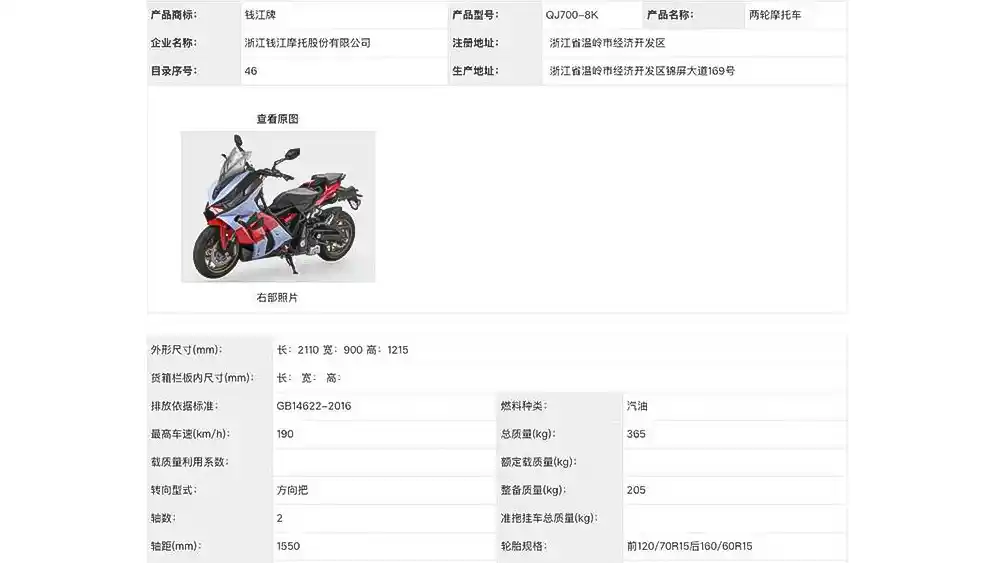1000x563 pixels.
Task: Click the 排放依据标准 label
Action: click(x=184, y=406)
